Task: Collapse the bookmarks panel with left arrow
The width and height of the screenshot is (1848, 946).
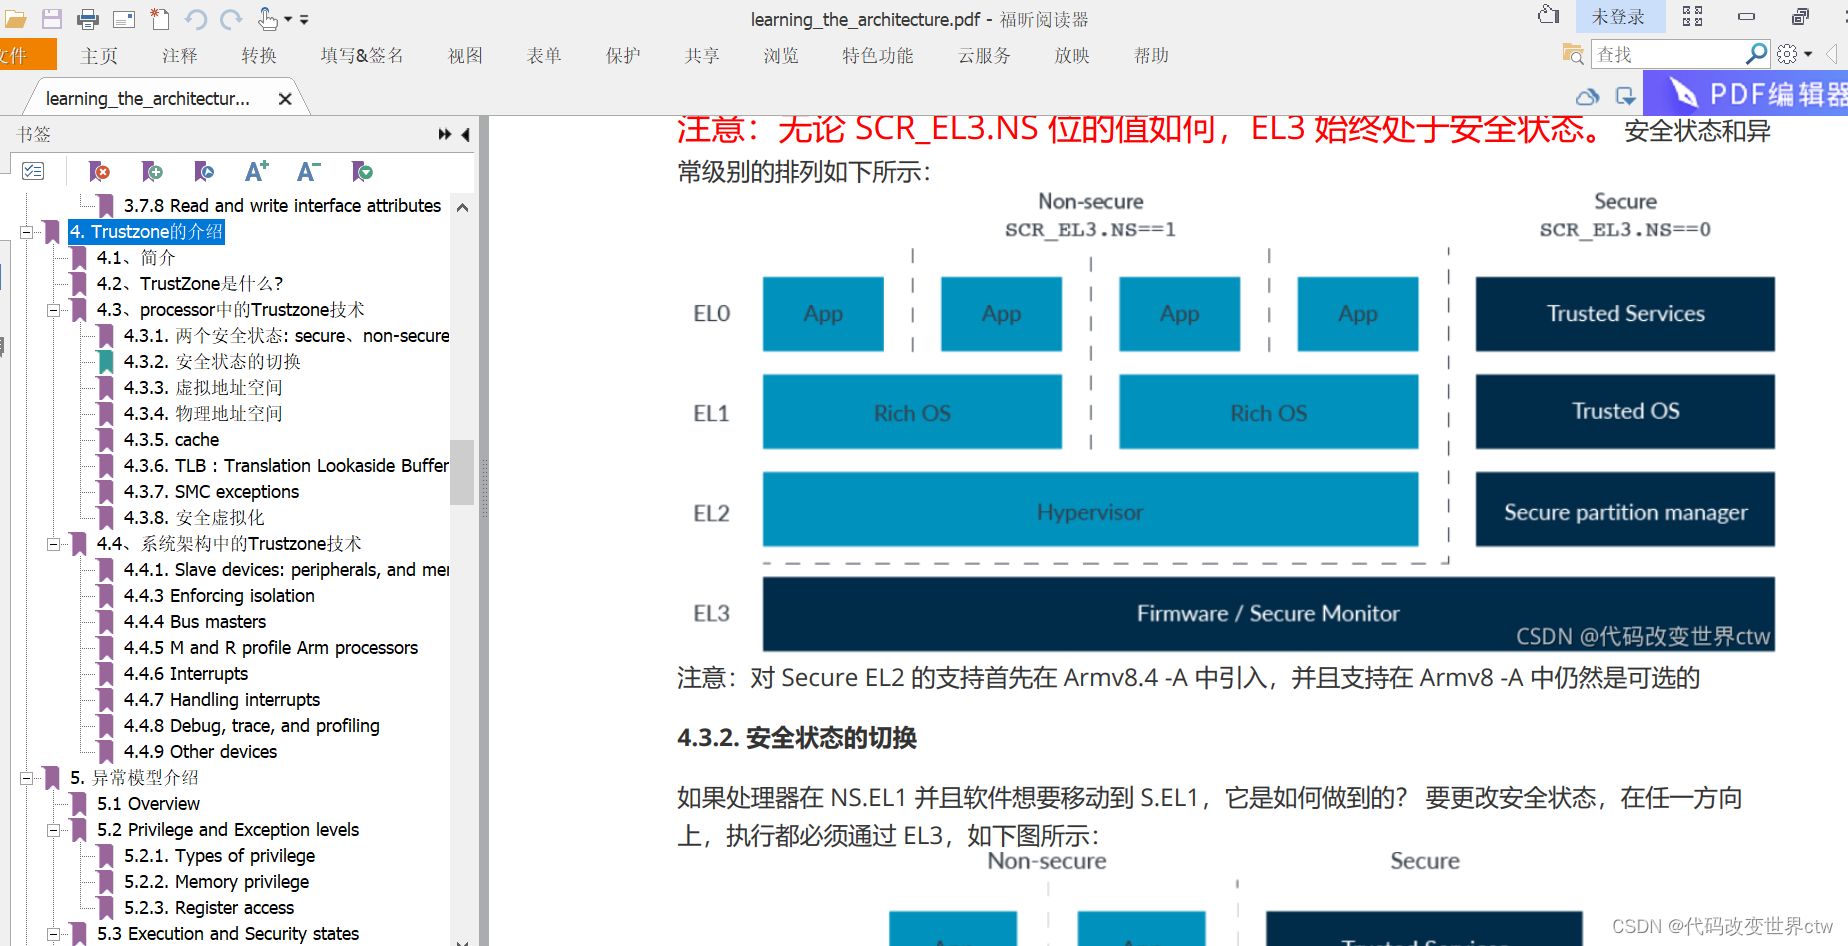Action: [x=465, y=134]
